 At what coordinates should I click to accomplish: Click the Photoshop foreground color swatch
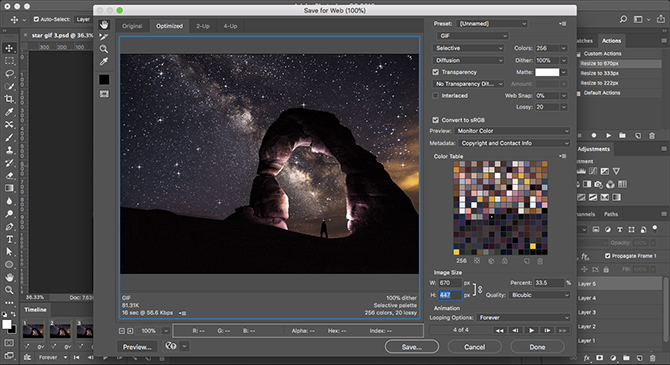click(x=7, y=324)
